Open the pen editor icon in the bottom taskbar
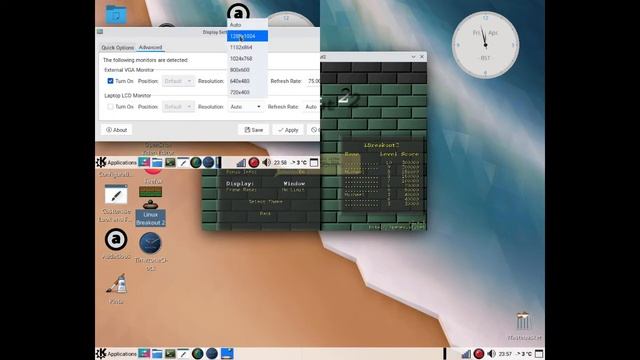The height and width of the screenshot is (360, 640). pyautogui.click(x=183, y=353)
